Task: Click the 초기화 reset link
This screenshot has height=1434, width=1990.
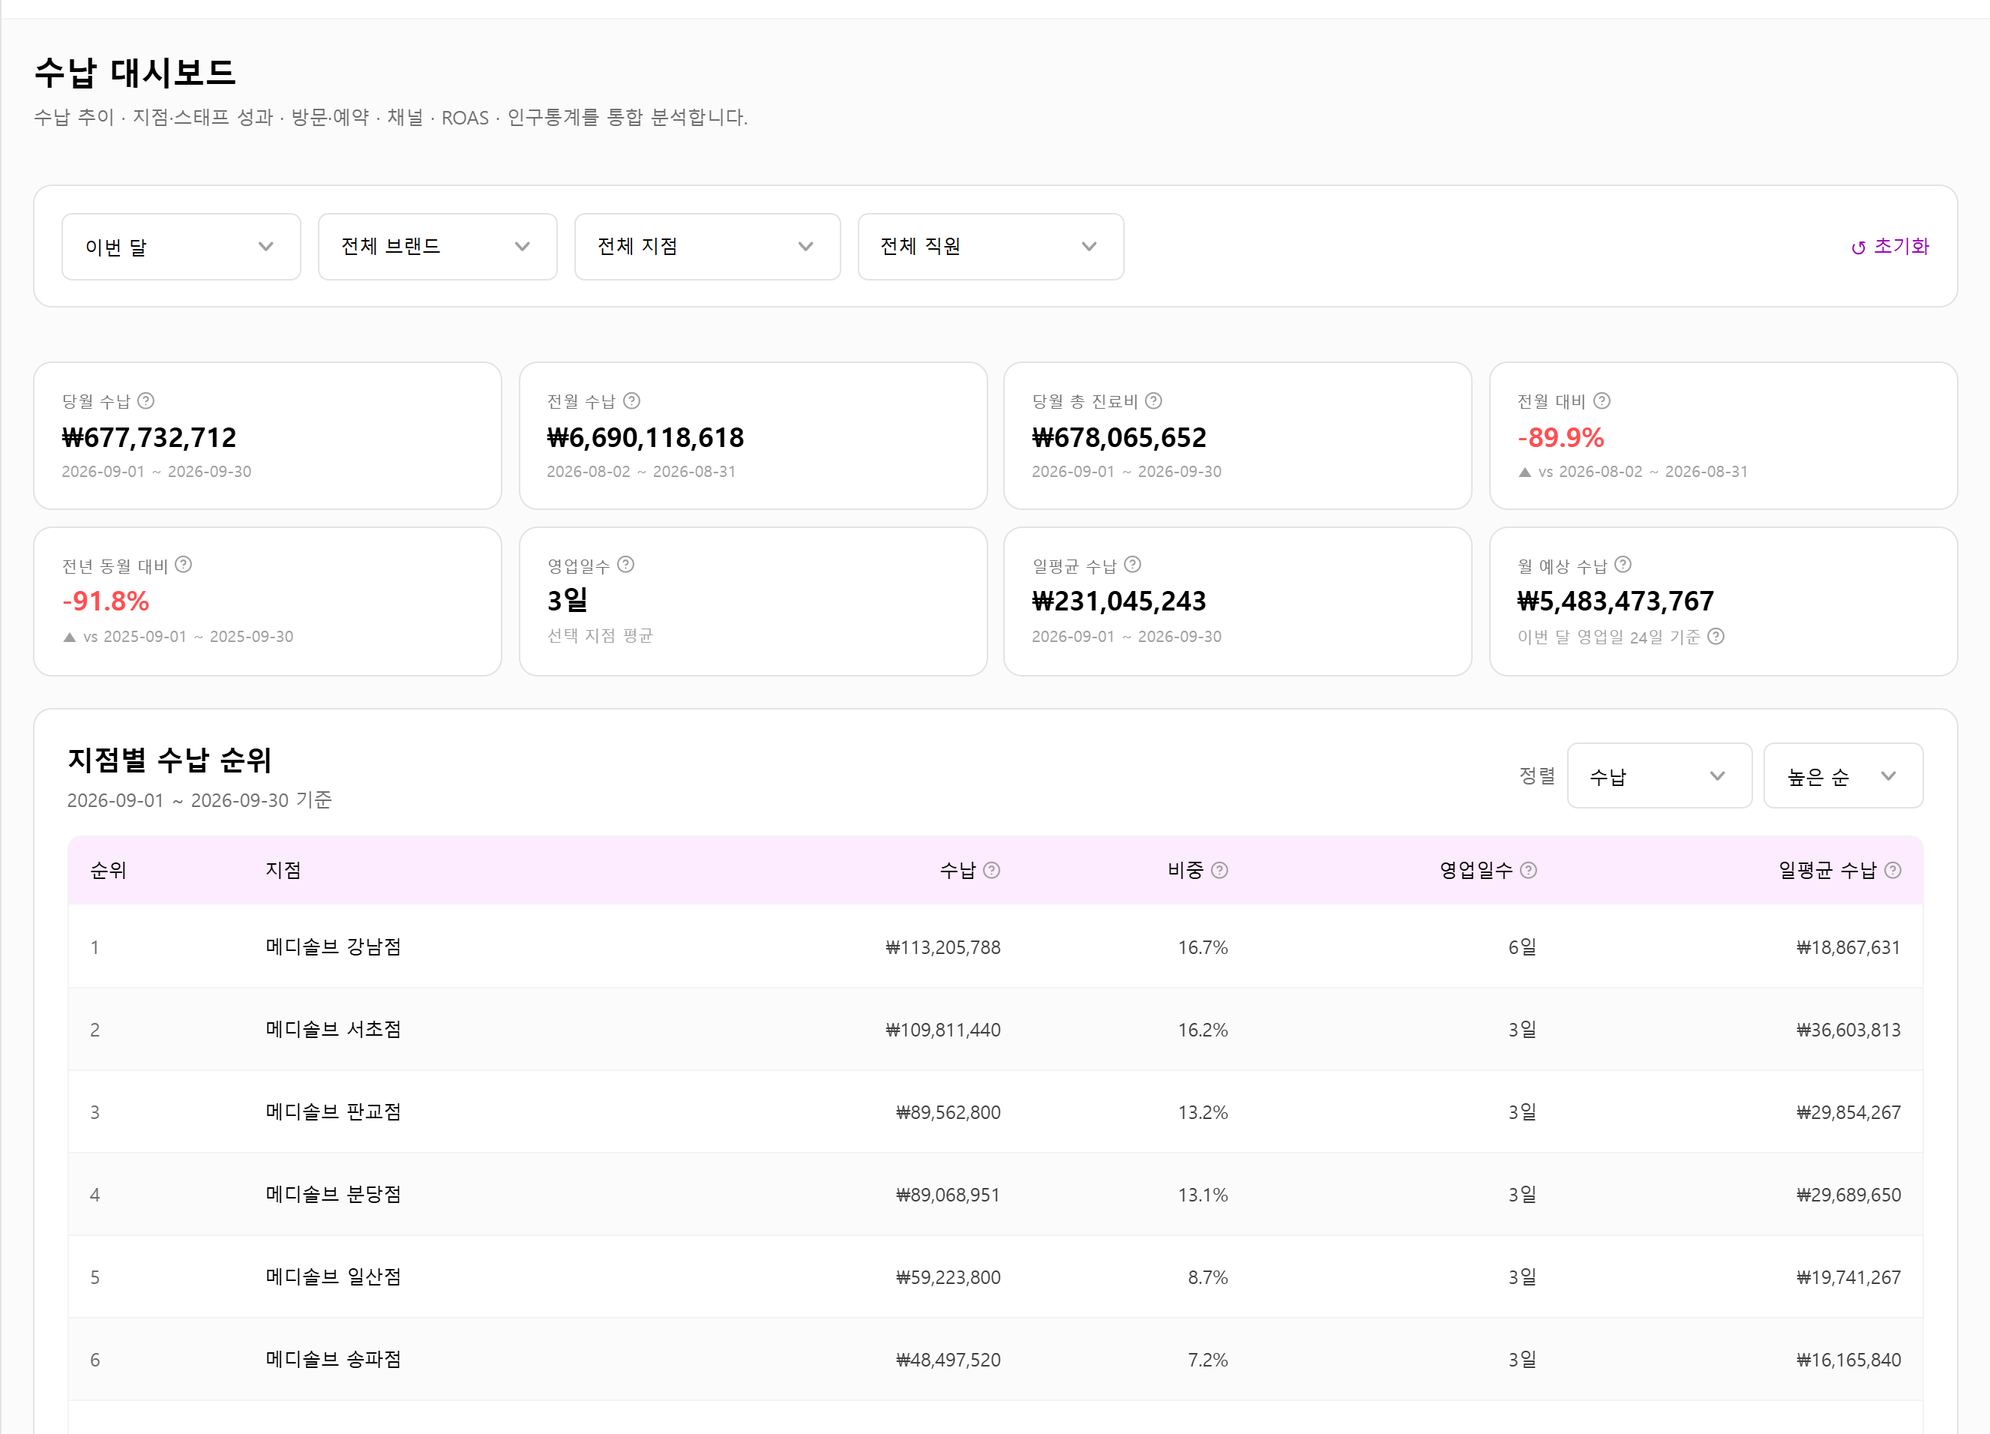Action: coord(1889,247)
